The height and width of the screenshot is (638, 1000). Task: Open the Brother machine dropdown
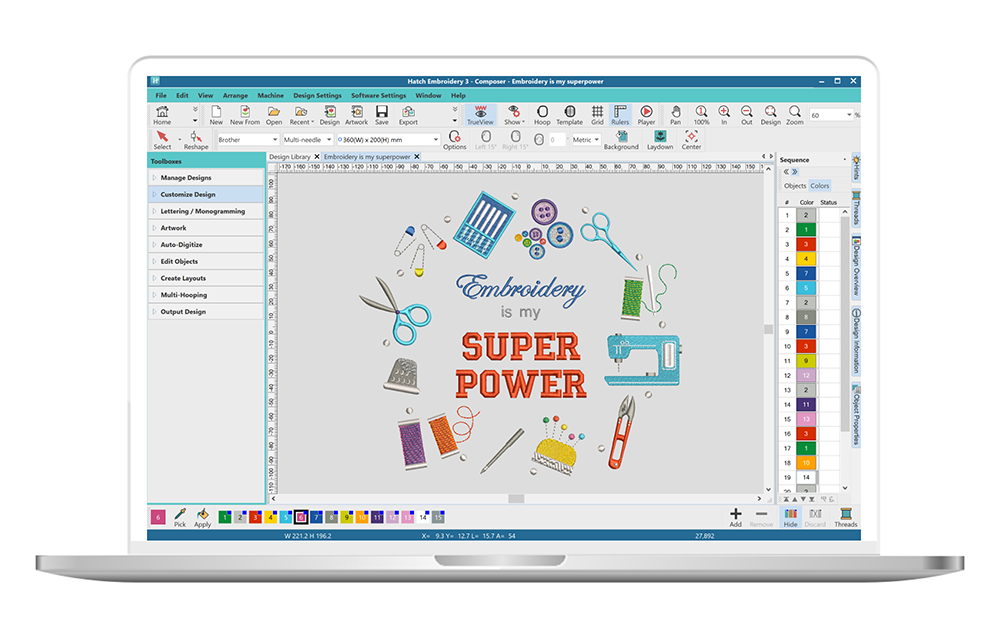coord(247,140)
